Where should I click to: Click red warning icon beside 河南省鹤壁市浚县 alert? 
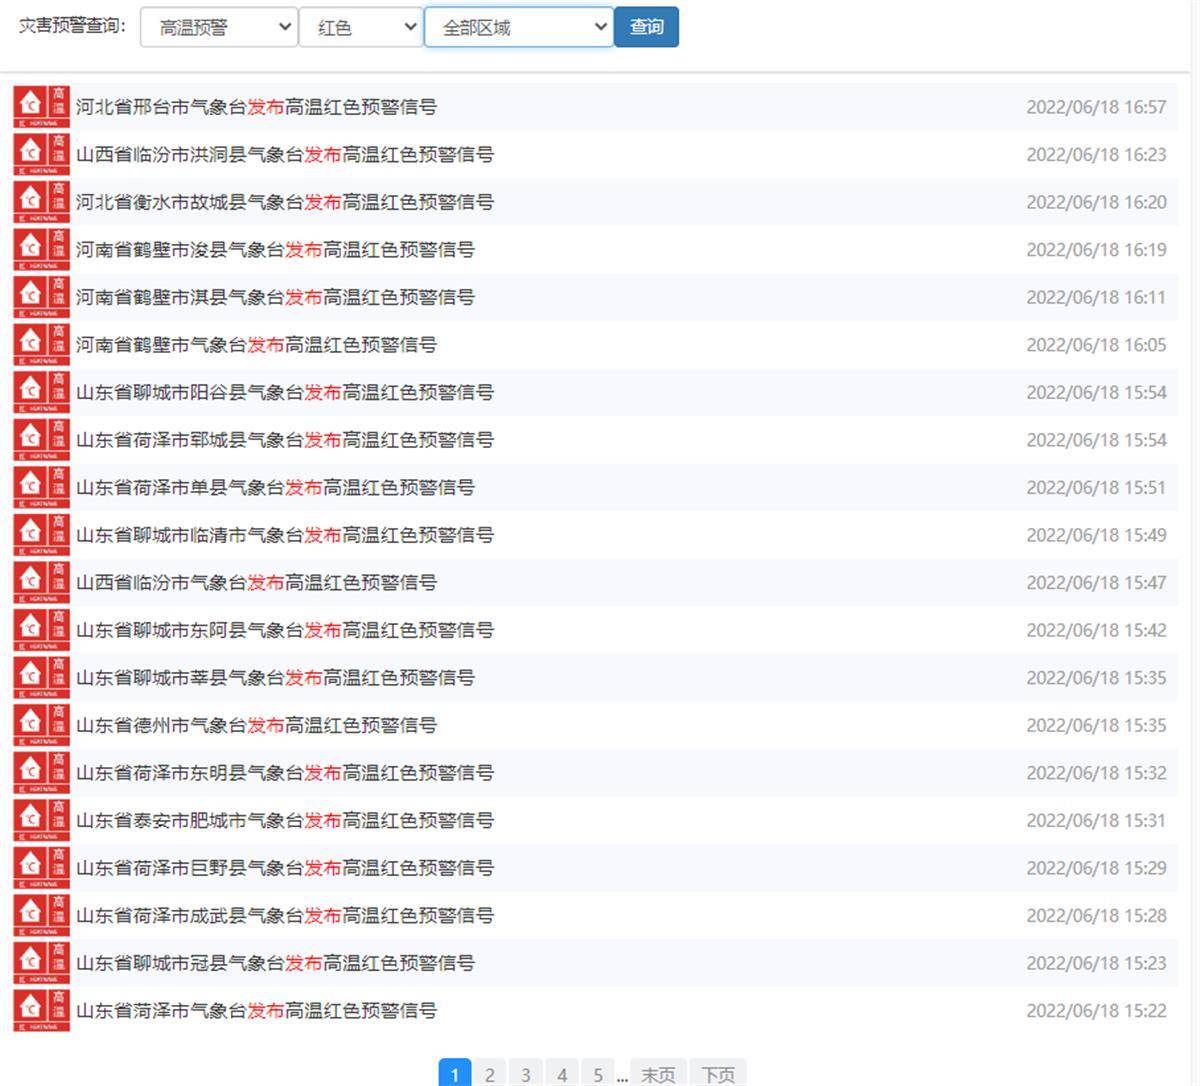coord(42,249)
